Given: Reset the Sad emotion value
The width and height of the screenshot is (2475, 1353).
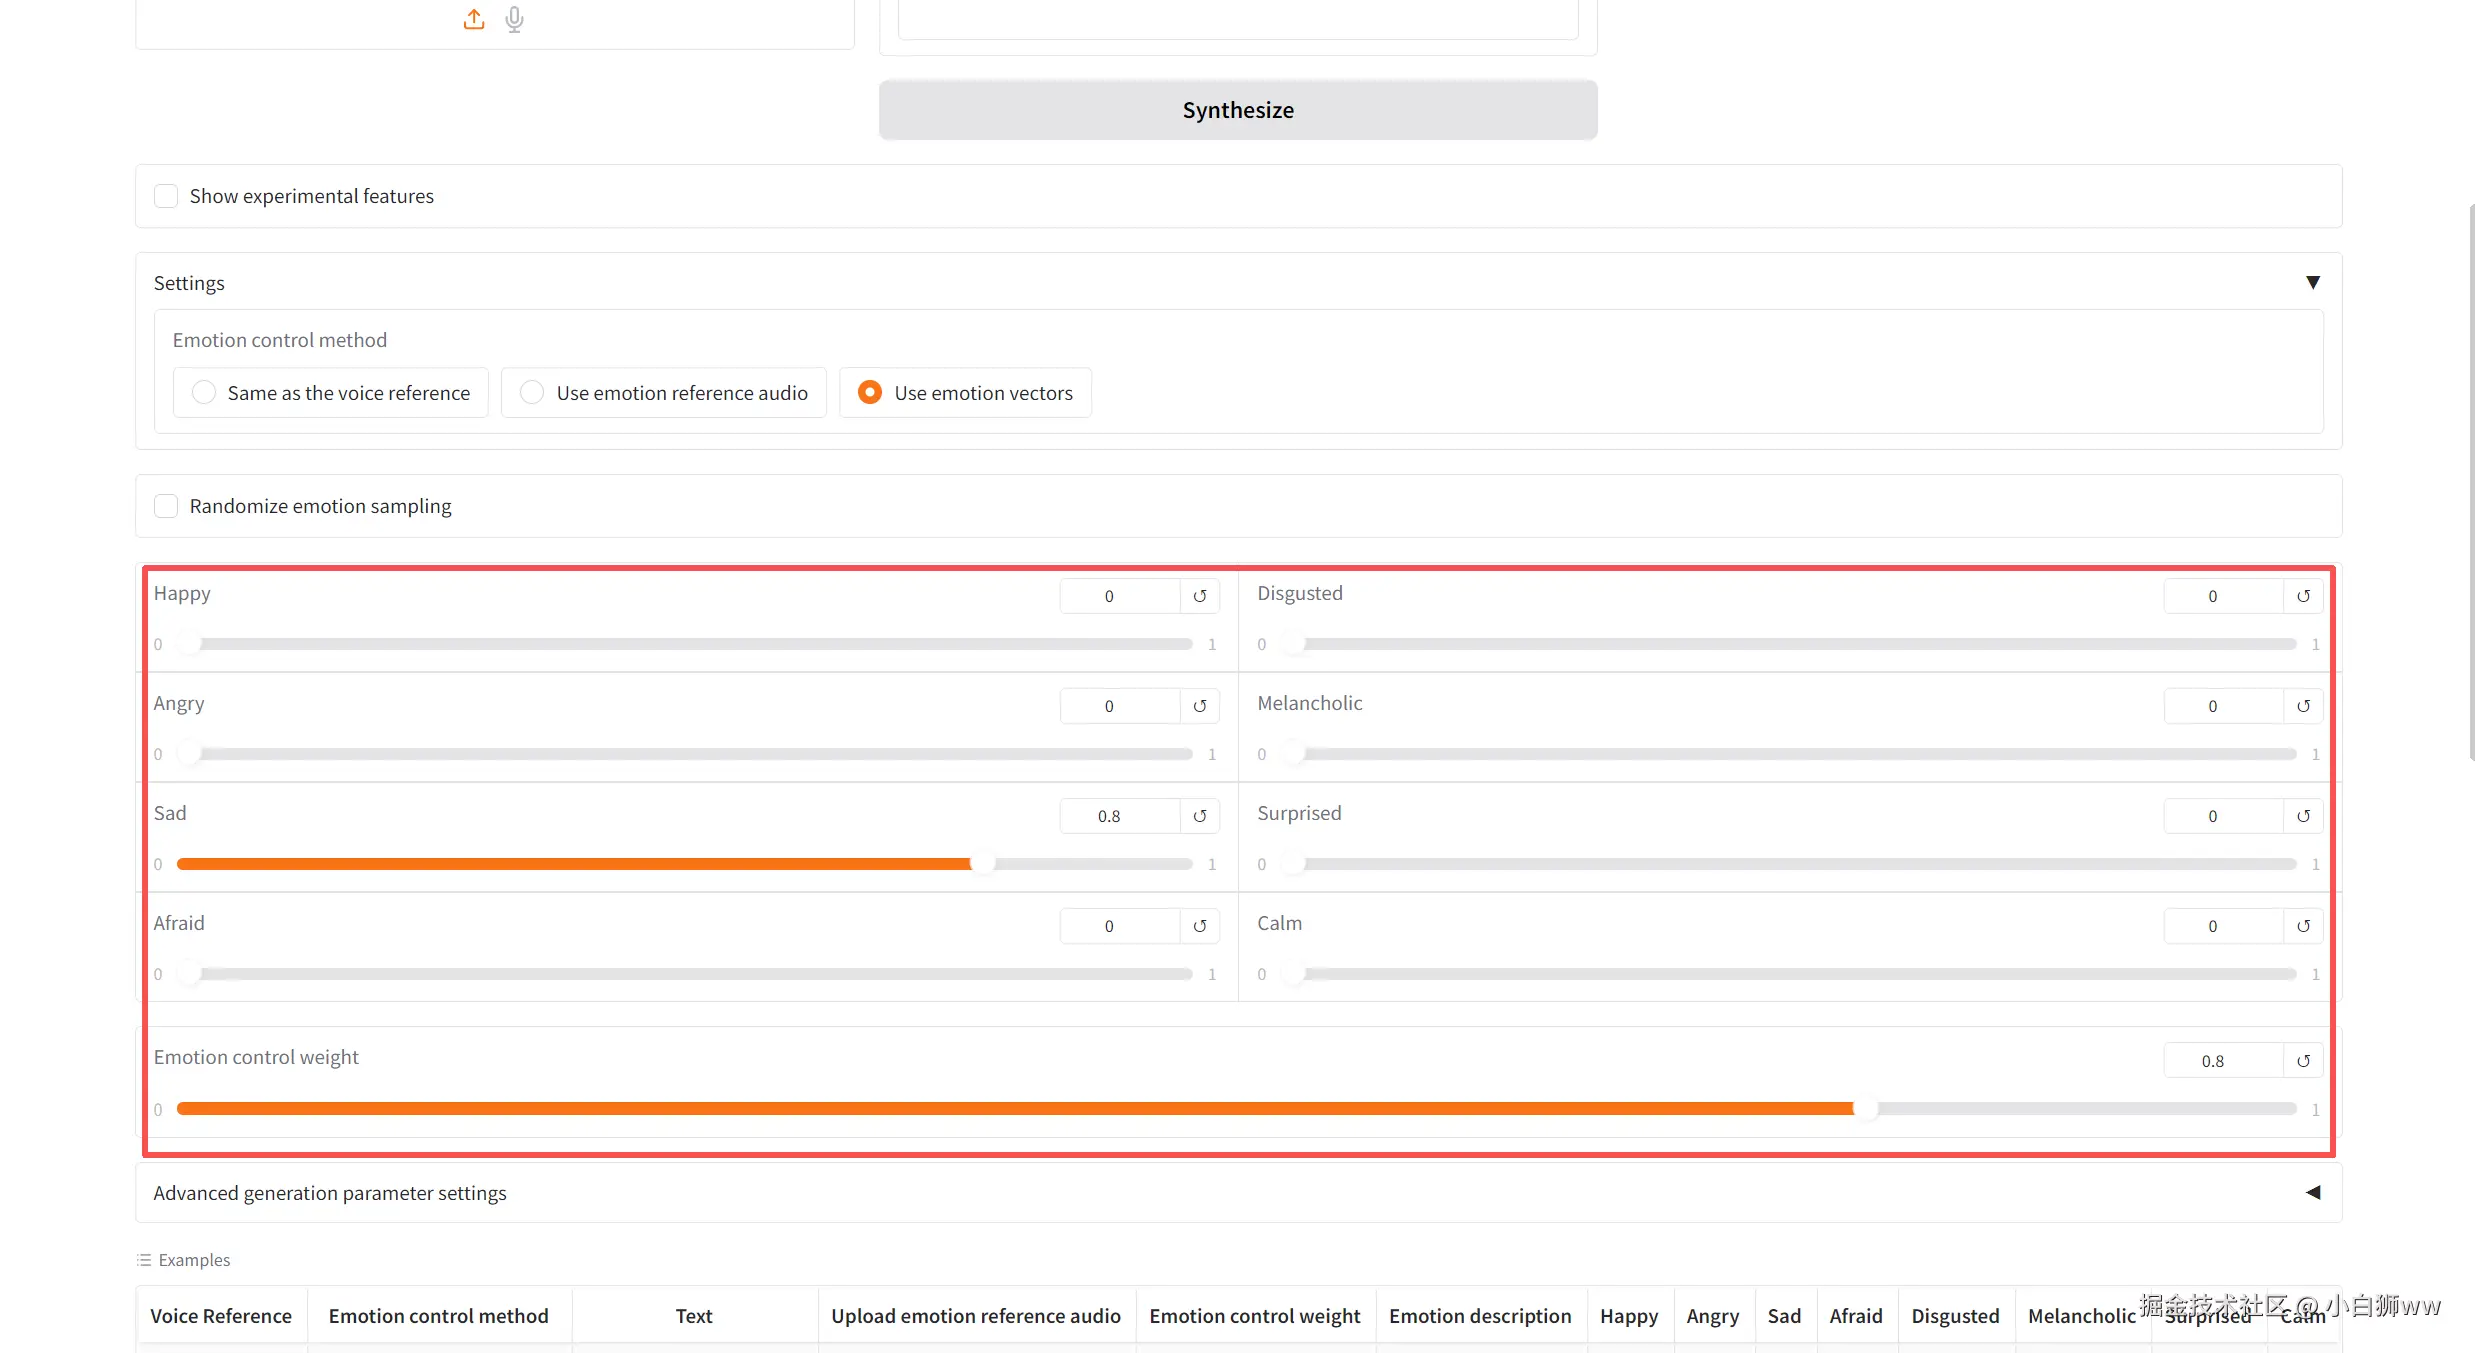Looking at the screenshot, I should click(x=1200, y=816).
